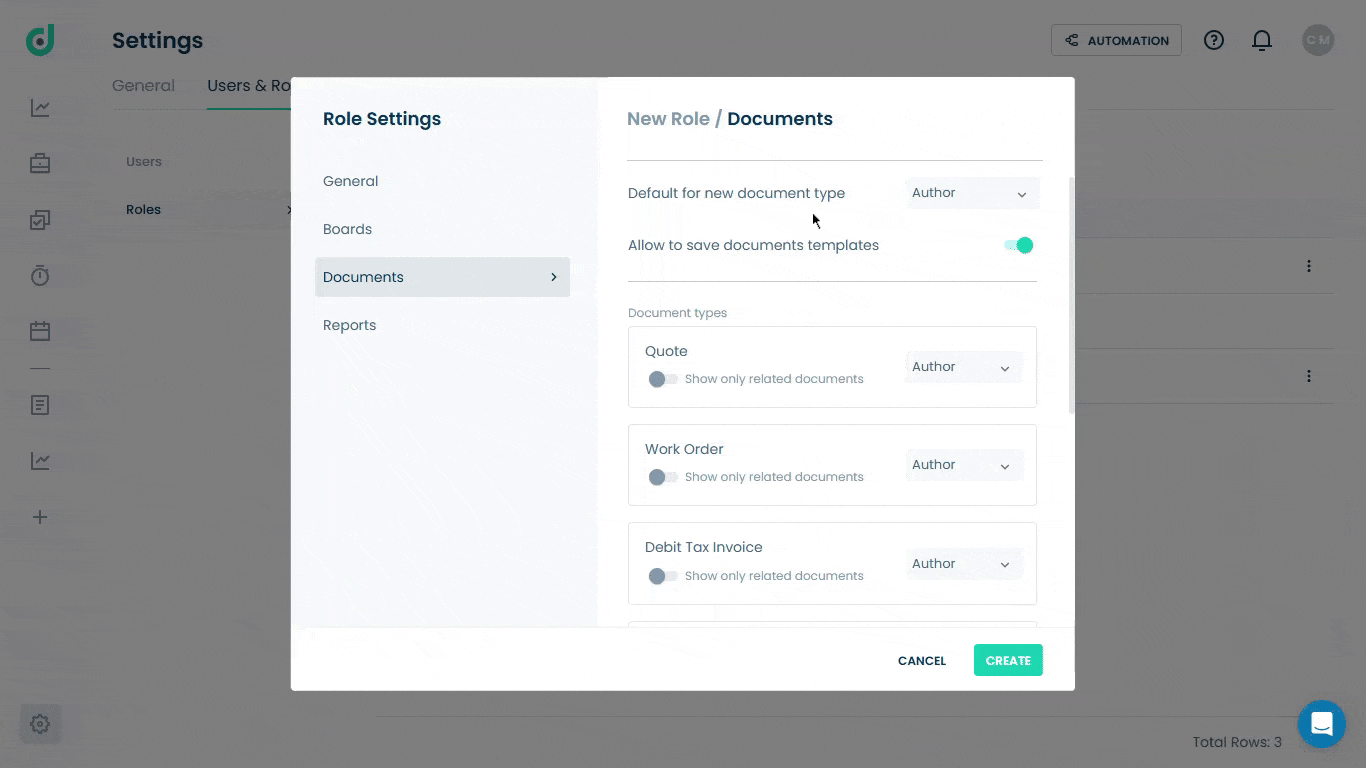1366x768 pixels.
Task: Toggle Quote show only related documents
Action: pyautogui.click(x=663, y=379)
